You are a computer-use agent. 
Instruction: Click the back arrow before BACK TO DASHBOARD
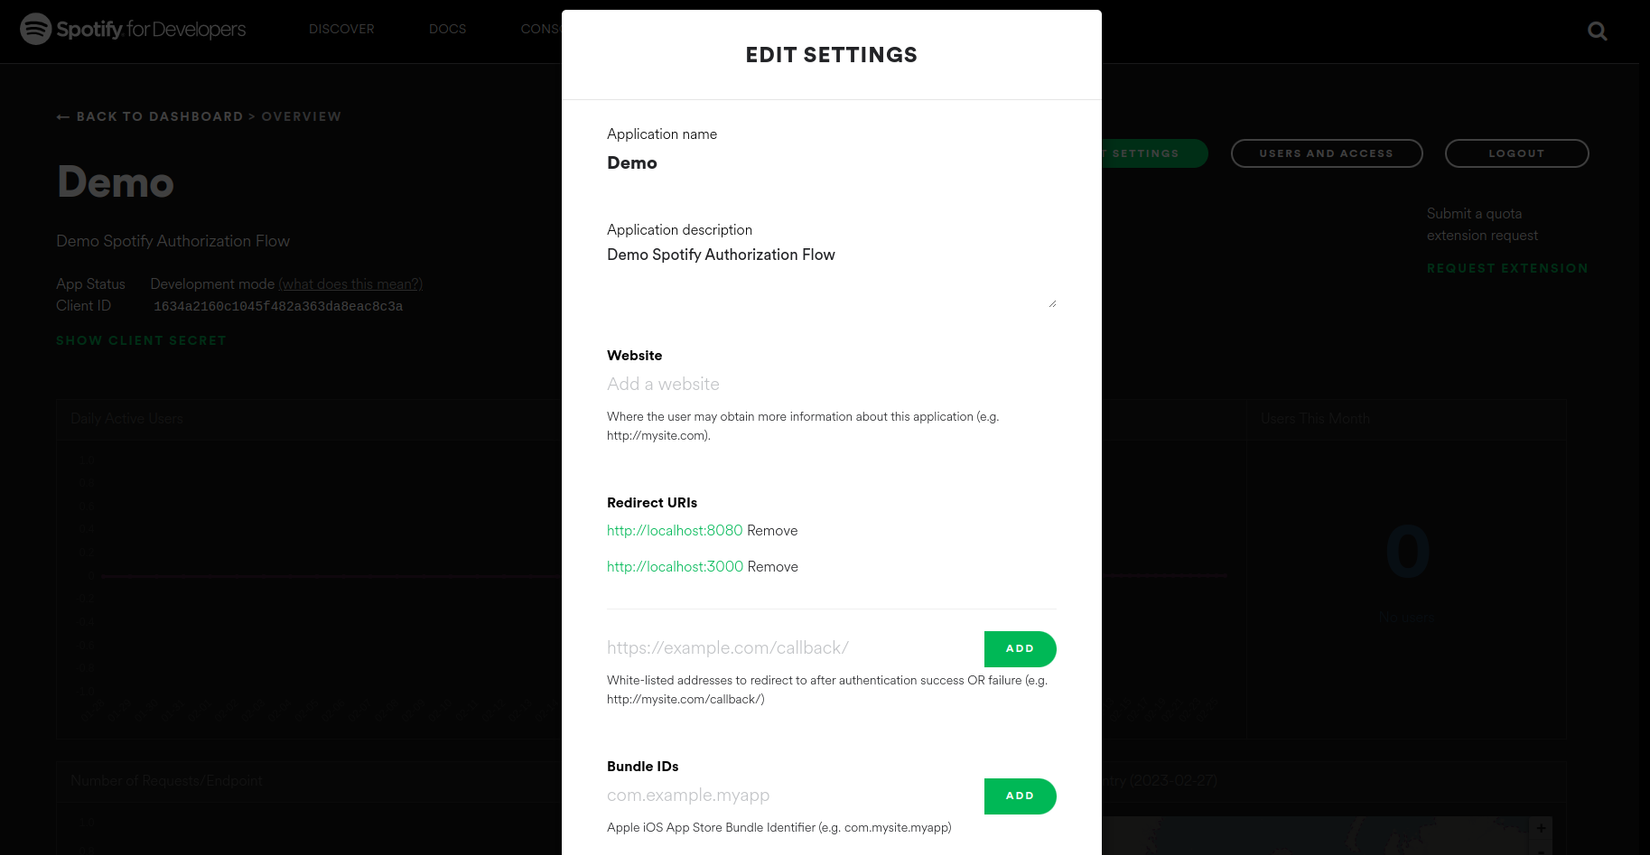[62, 116]
